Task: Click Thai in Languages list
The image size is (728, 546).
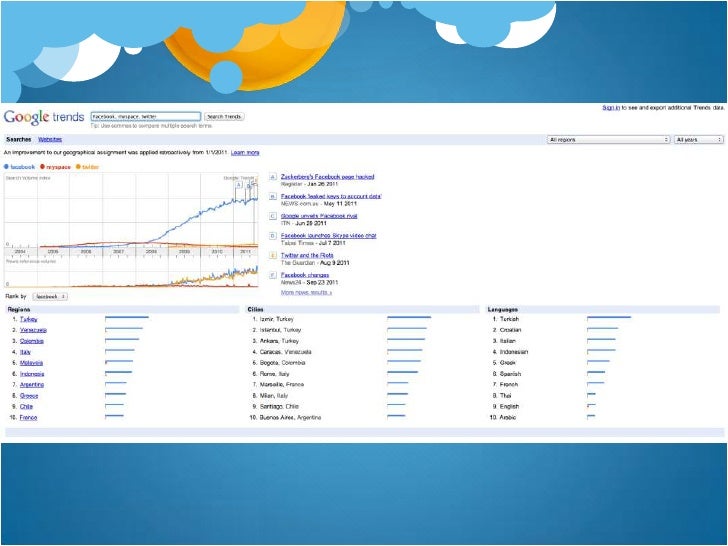Action: pyautogui.click(x=506, y=396)
